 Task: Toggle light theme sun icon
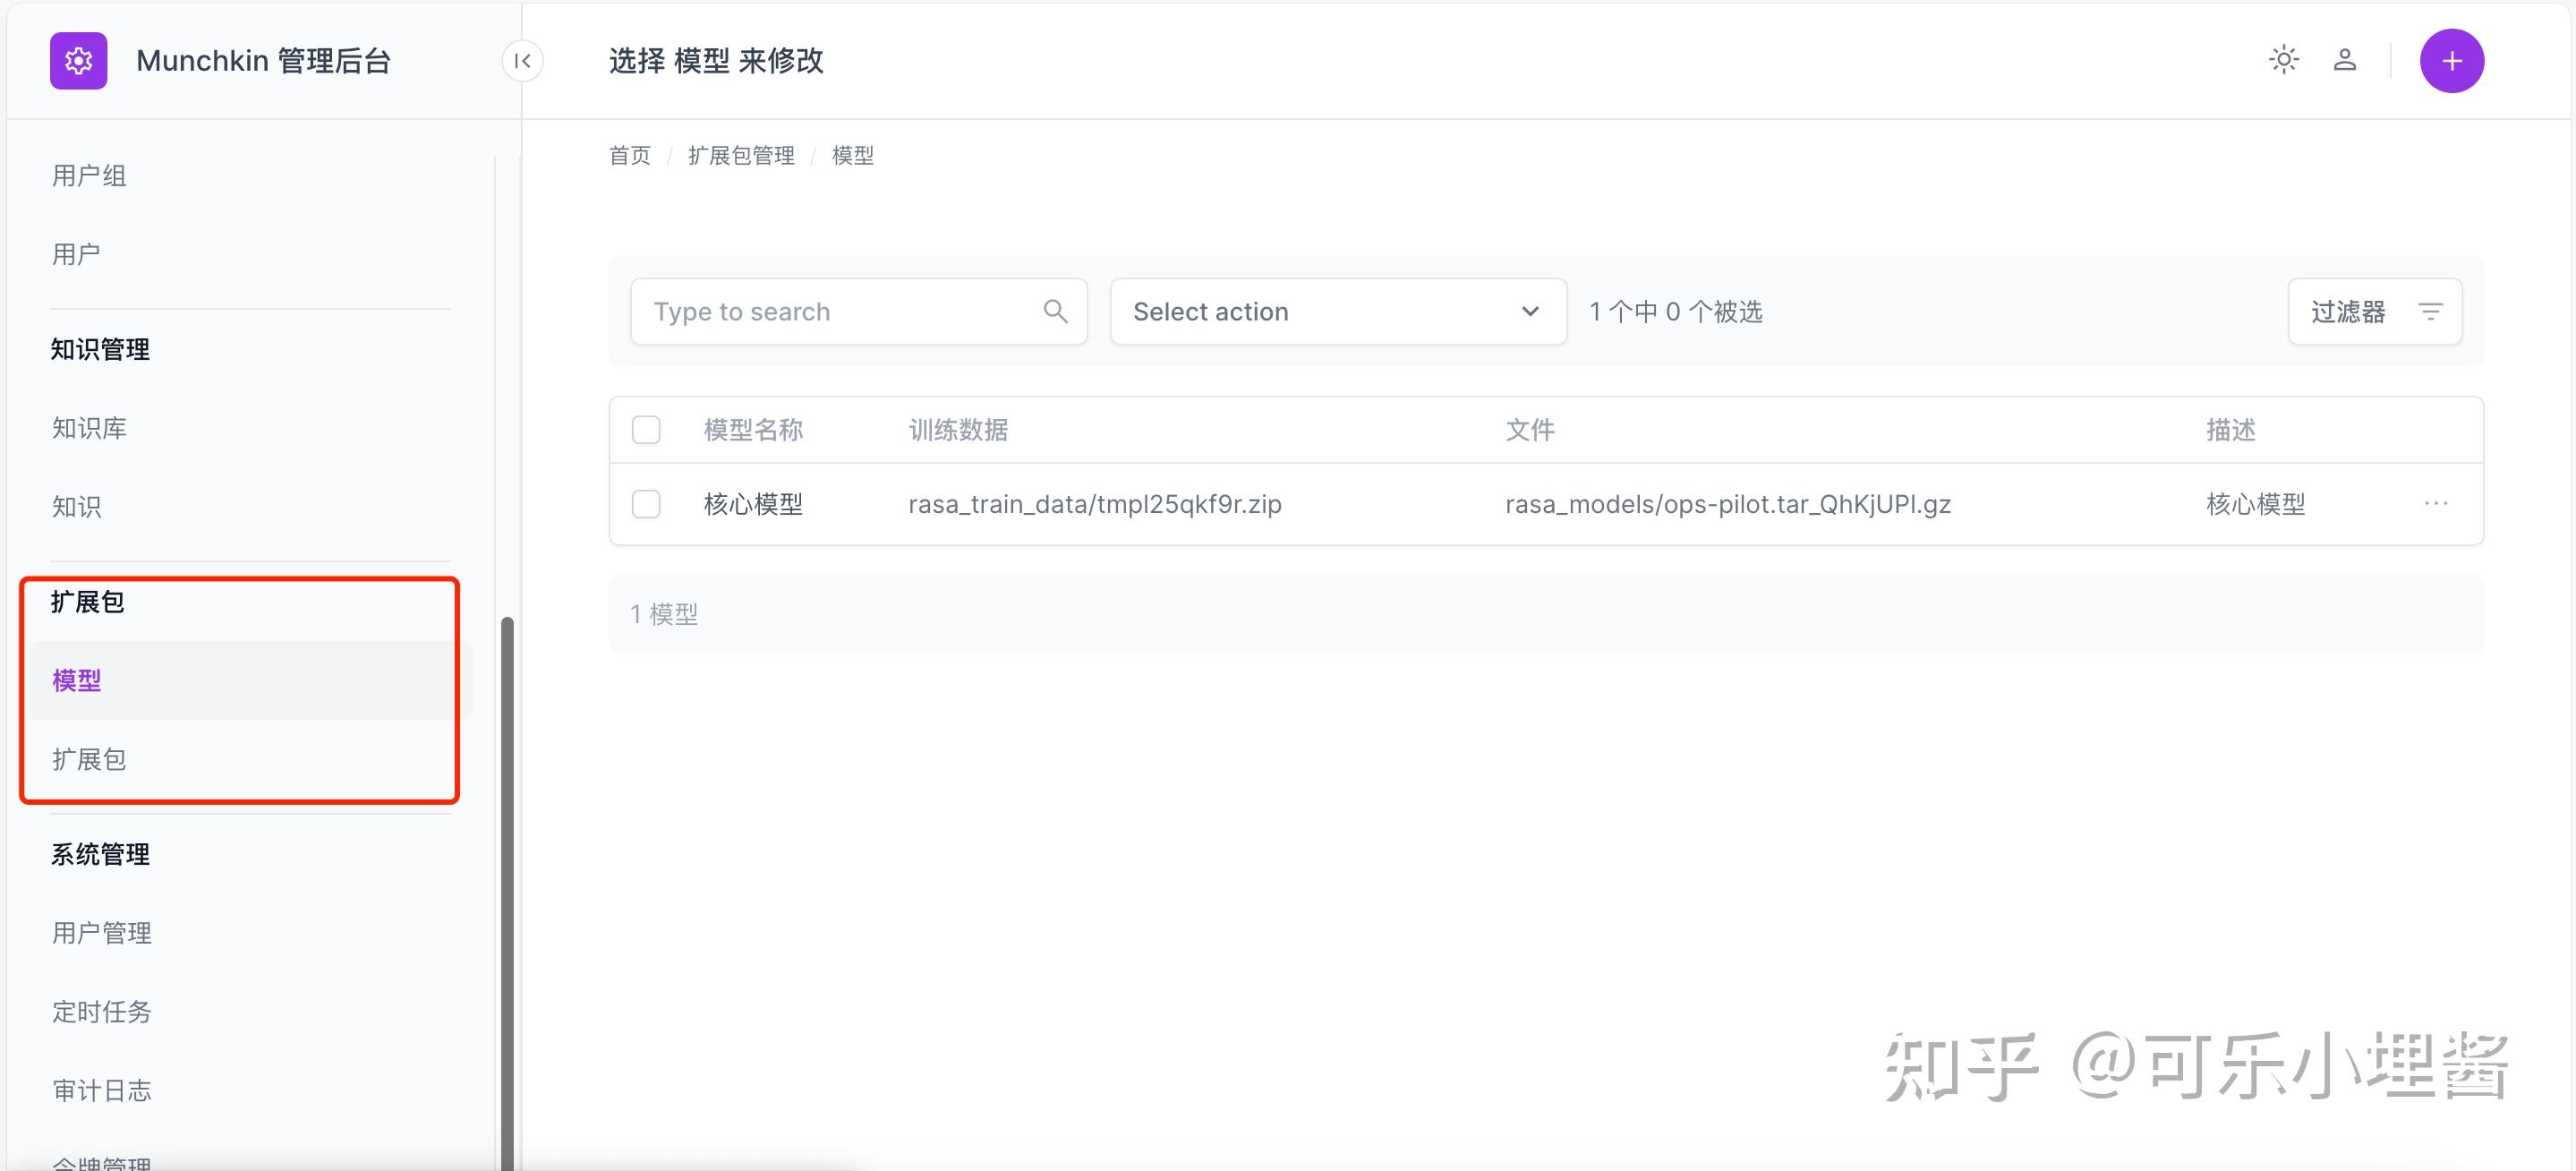click(2284, 60)
